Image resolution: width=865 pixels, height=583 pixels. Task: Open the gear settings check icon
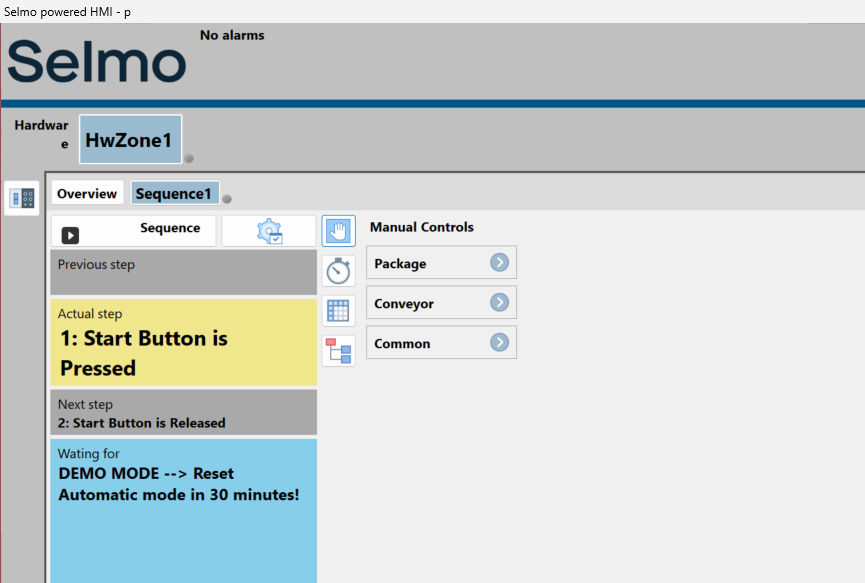[x=269, y=231]
